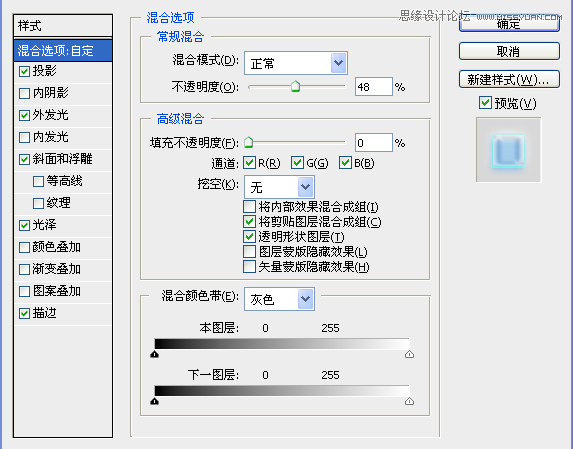This screenshot has height=449, width=573.
Task: Click the 填充不透明度 value field 0
Action: point(373,142)
